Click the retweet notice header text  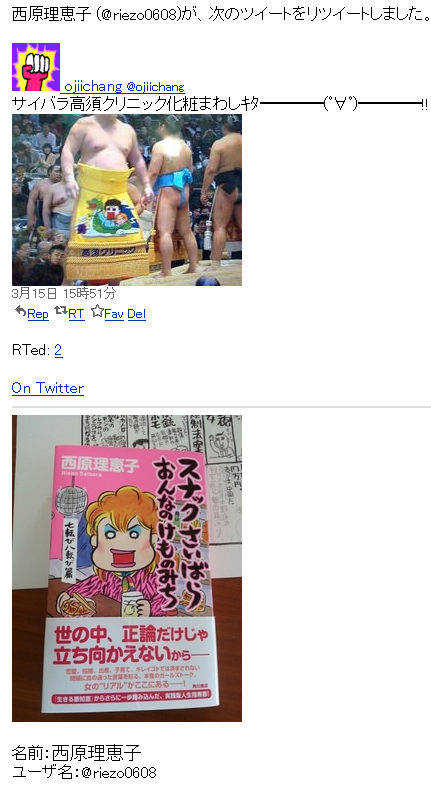click(x=221, y=14)
